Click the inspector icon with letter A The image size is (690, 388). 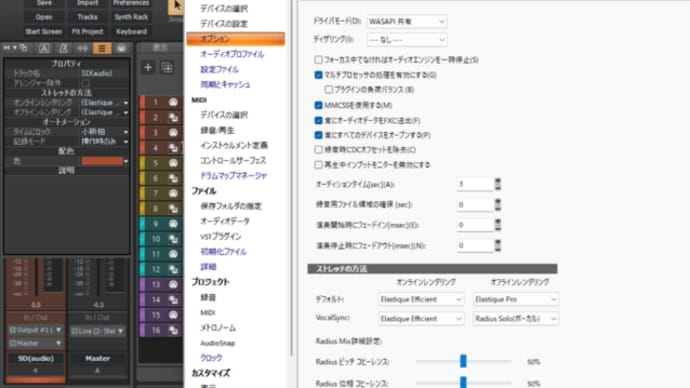[x=44, y=48]
